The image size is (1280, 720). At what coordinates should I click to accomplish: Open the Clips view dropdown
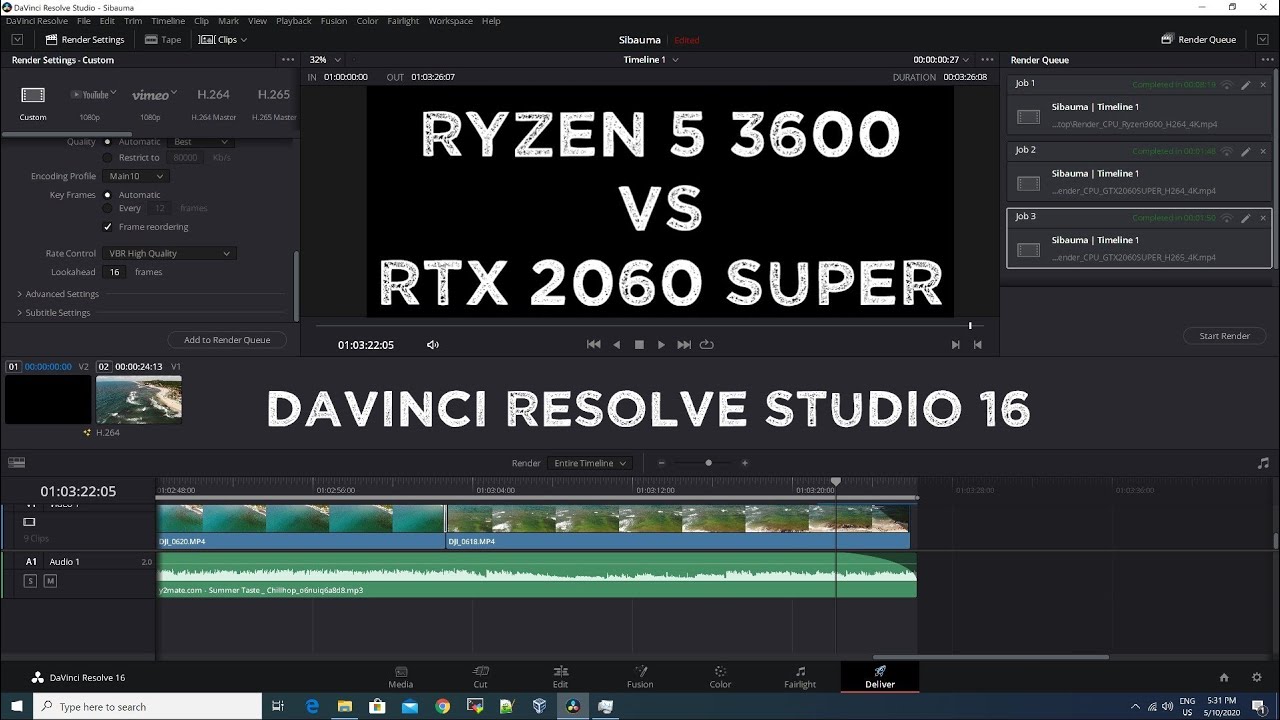coord(223,40)
